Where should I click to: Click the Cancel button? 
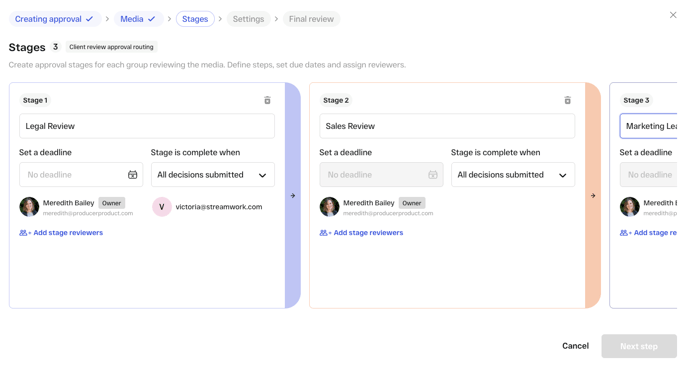coord(575,346)
